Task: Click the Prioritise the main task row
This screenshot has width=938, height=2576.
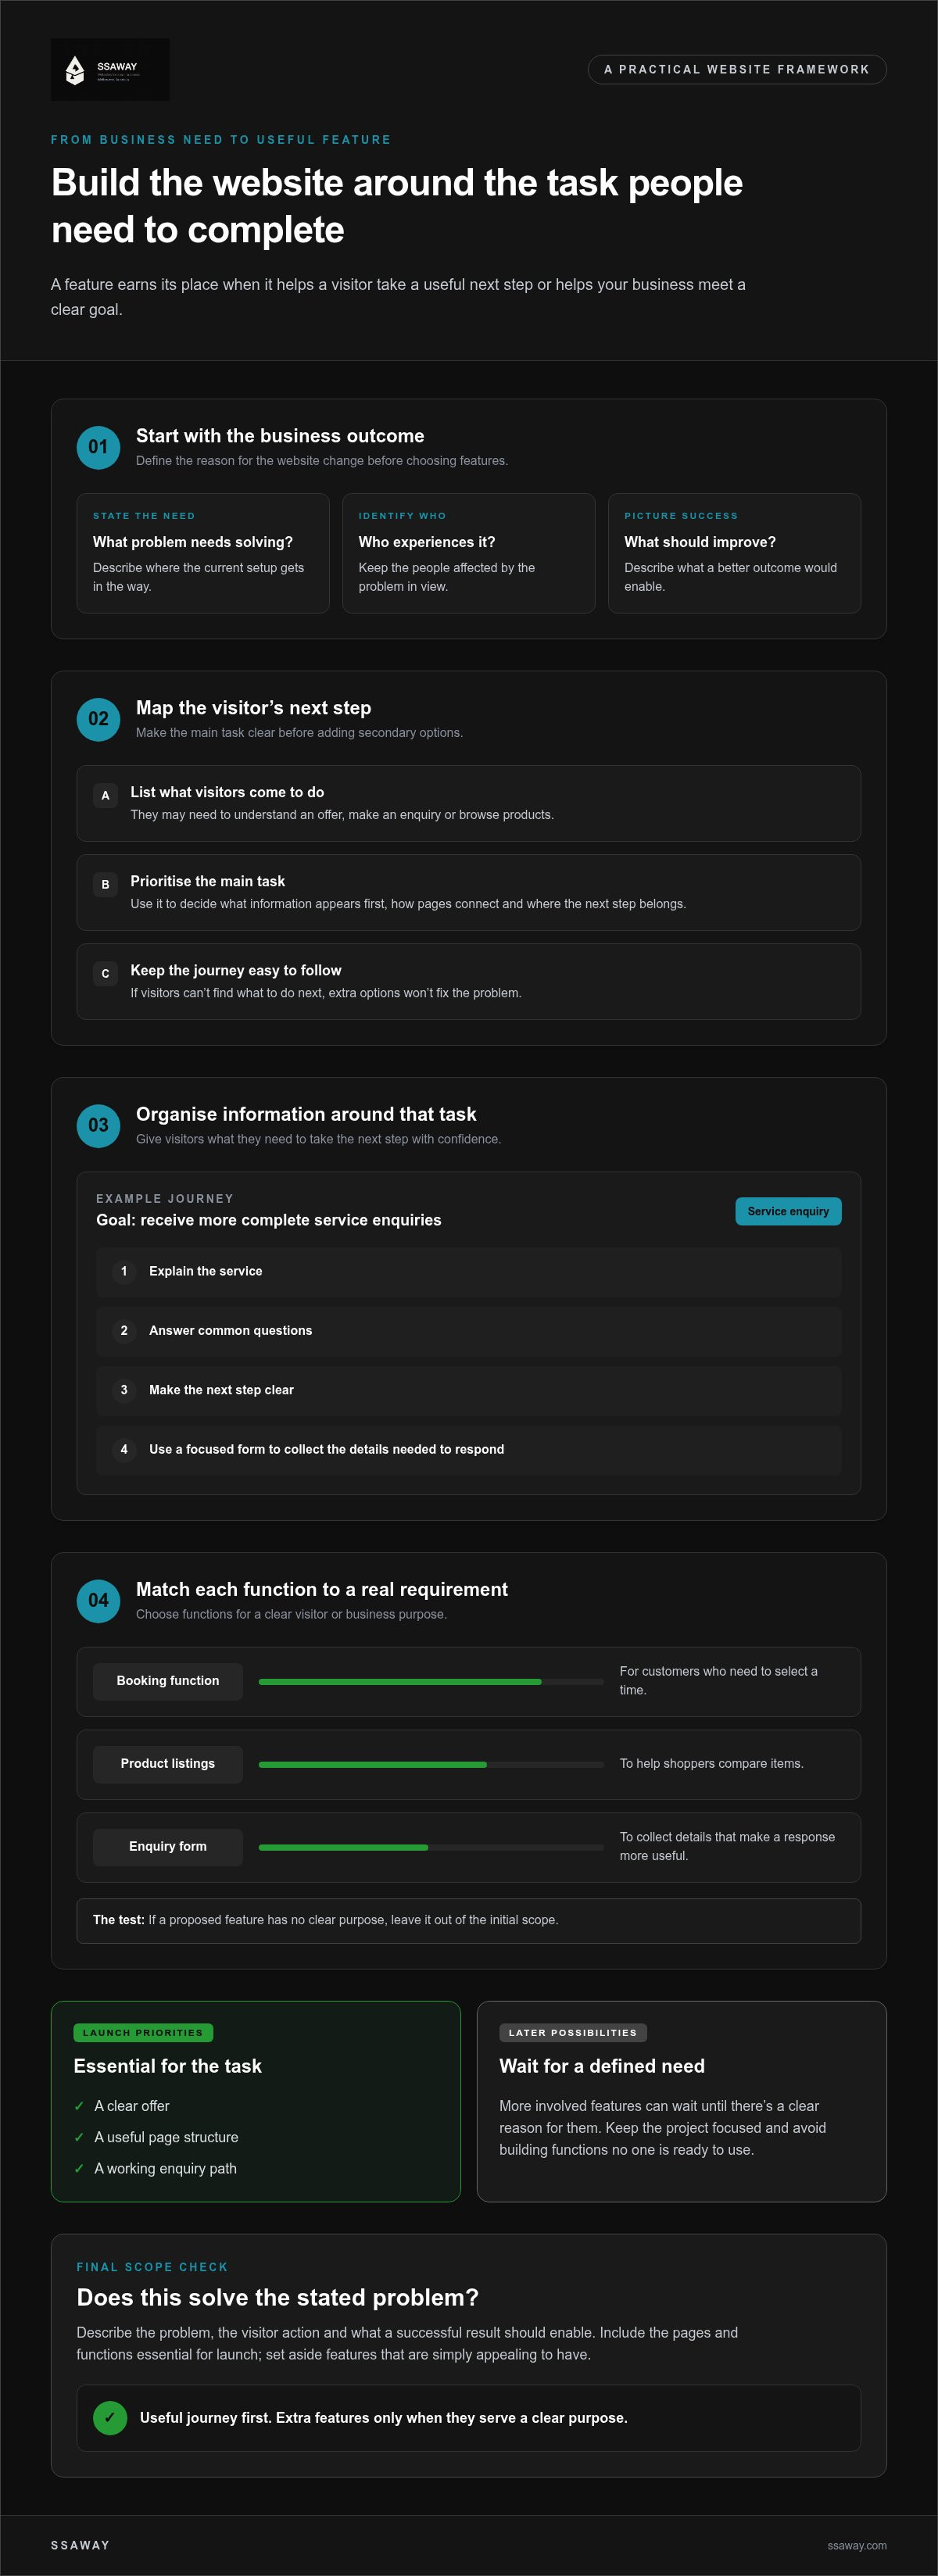Action: [469, 893]
